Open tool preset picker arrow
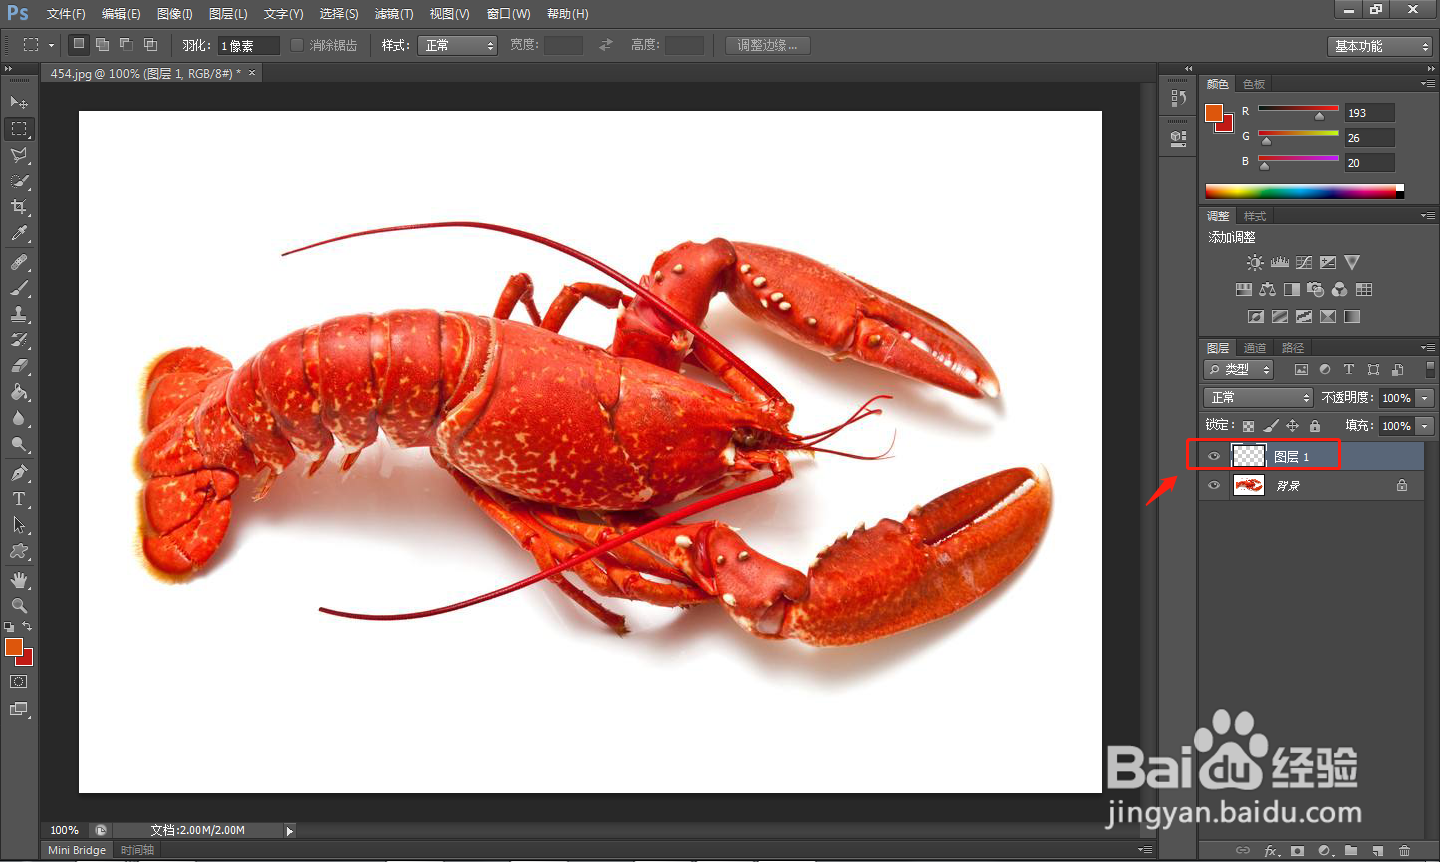 pyautogui.click(x=51, y=46)
